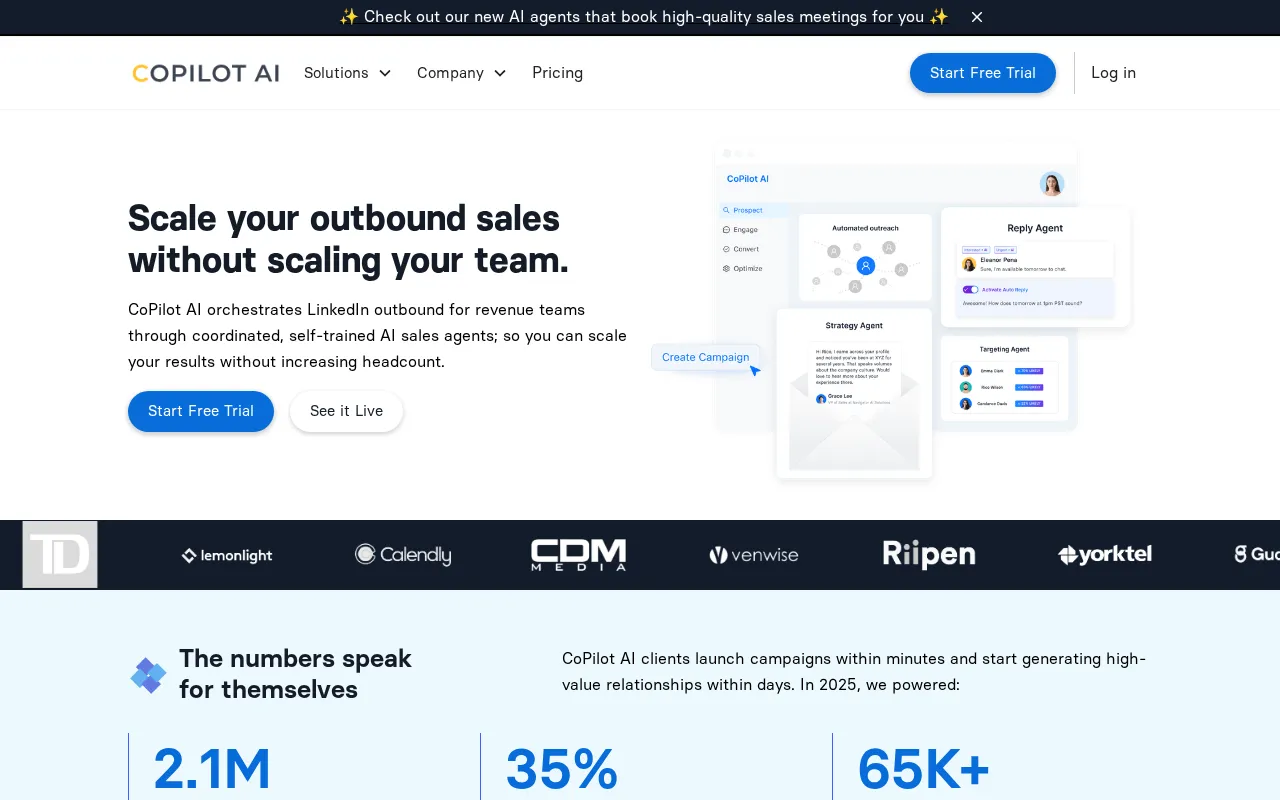Image resolution: width=1280 pixels, height=800 pixels.
Task: Click the paragraph starting "CoPilot AI clients launch"
Action: pyautogui.click(x=854, y=672)
